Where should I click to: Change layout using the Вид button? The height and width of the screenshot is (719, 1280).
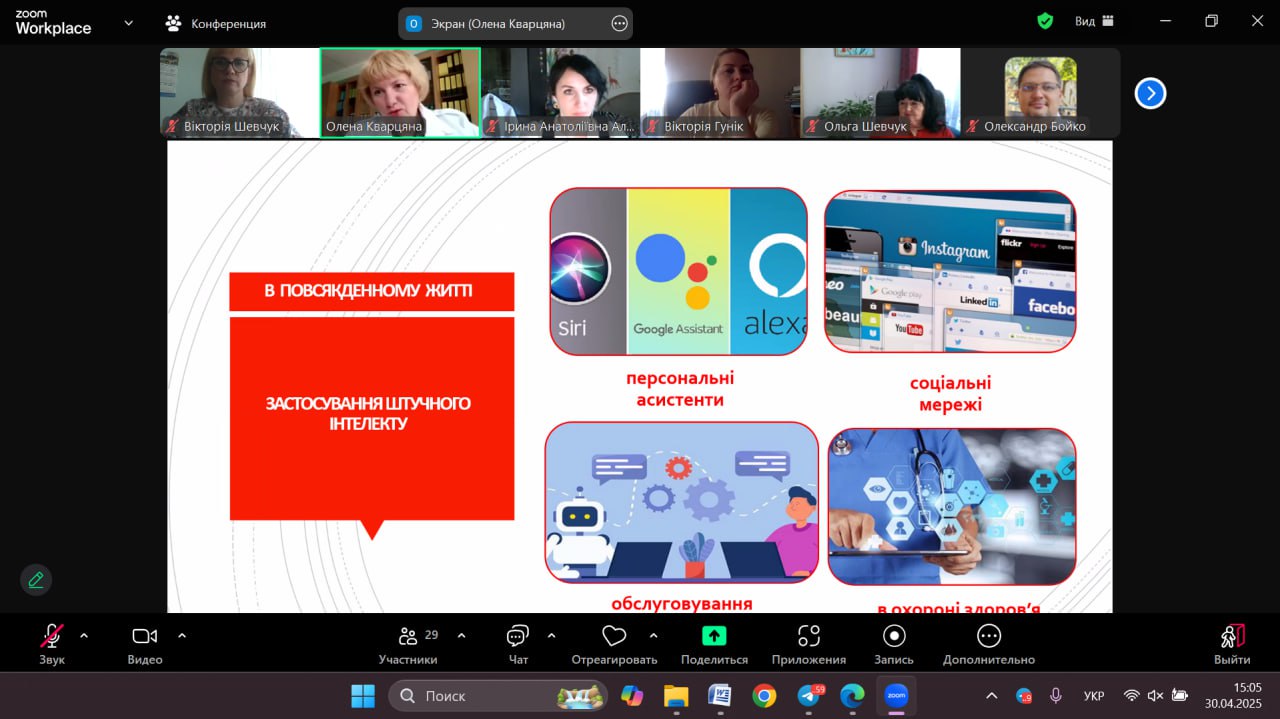(1092, 21)
